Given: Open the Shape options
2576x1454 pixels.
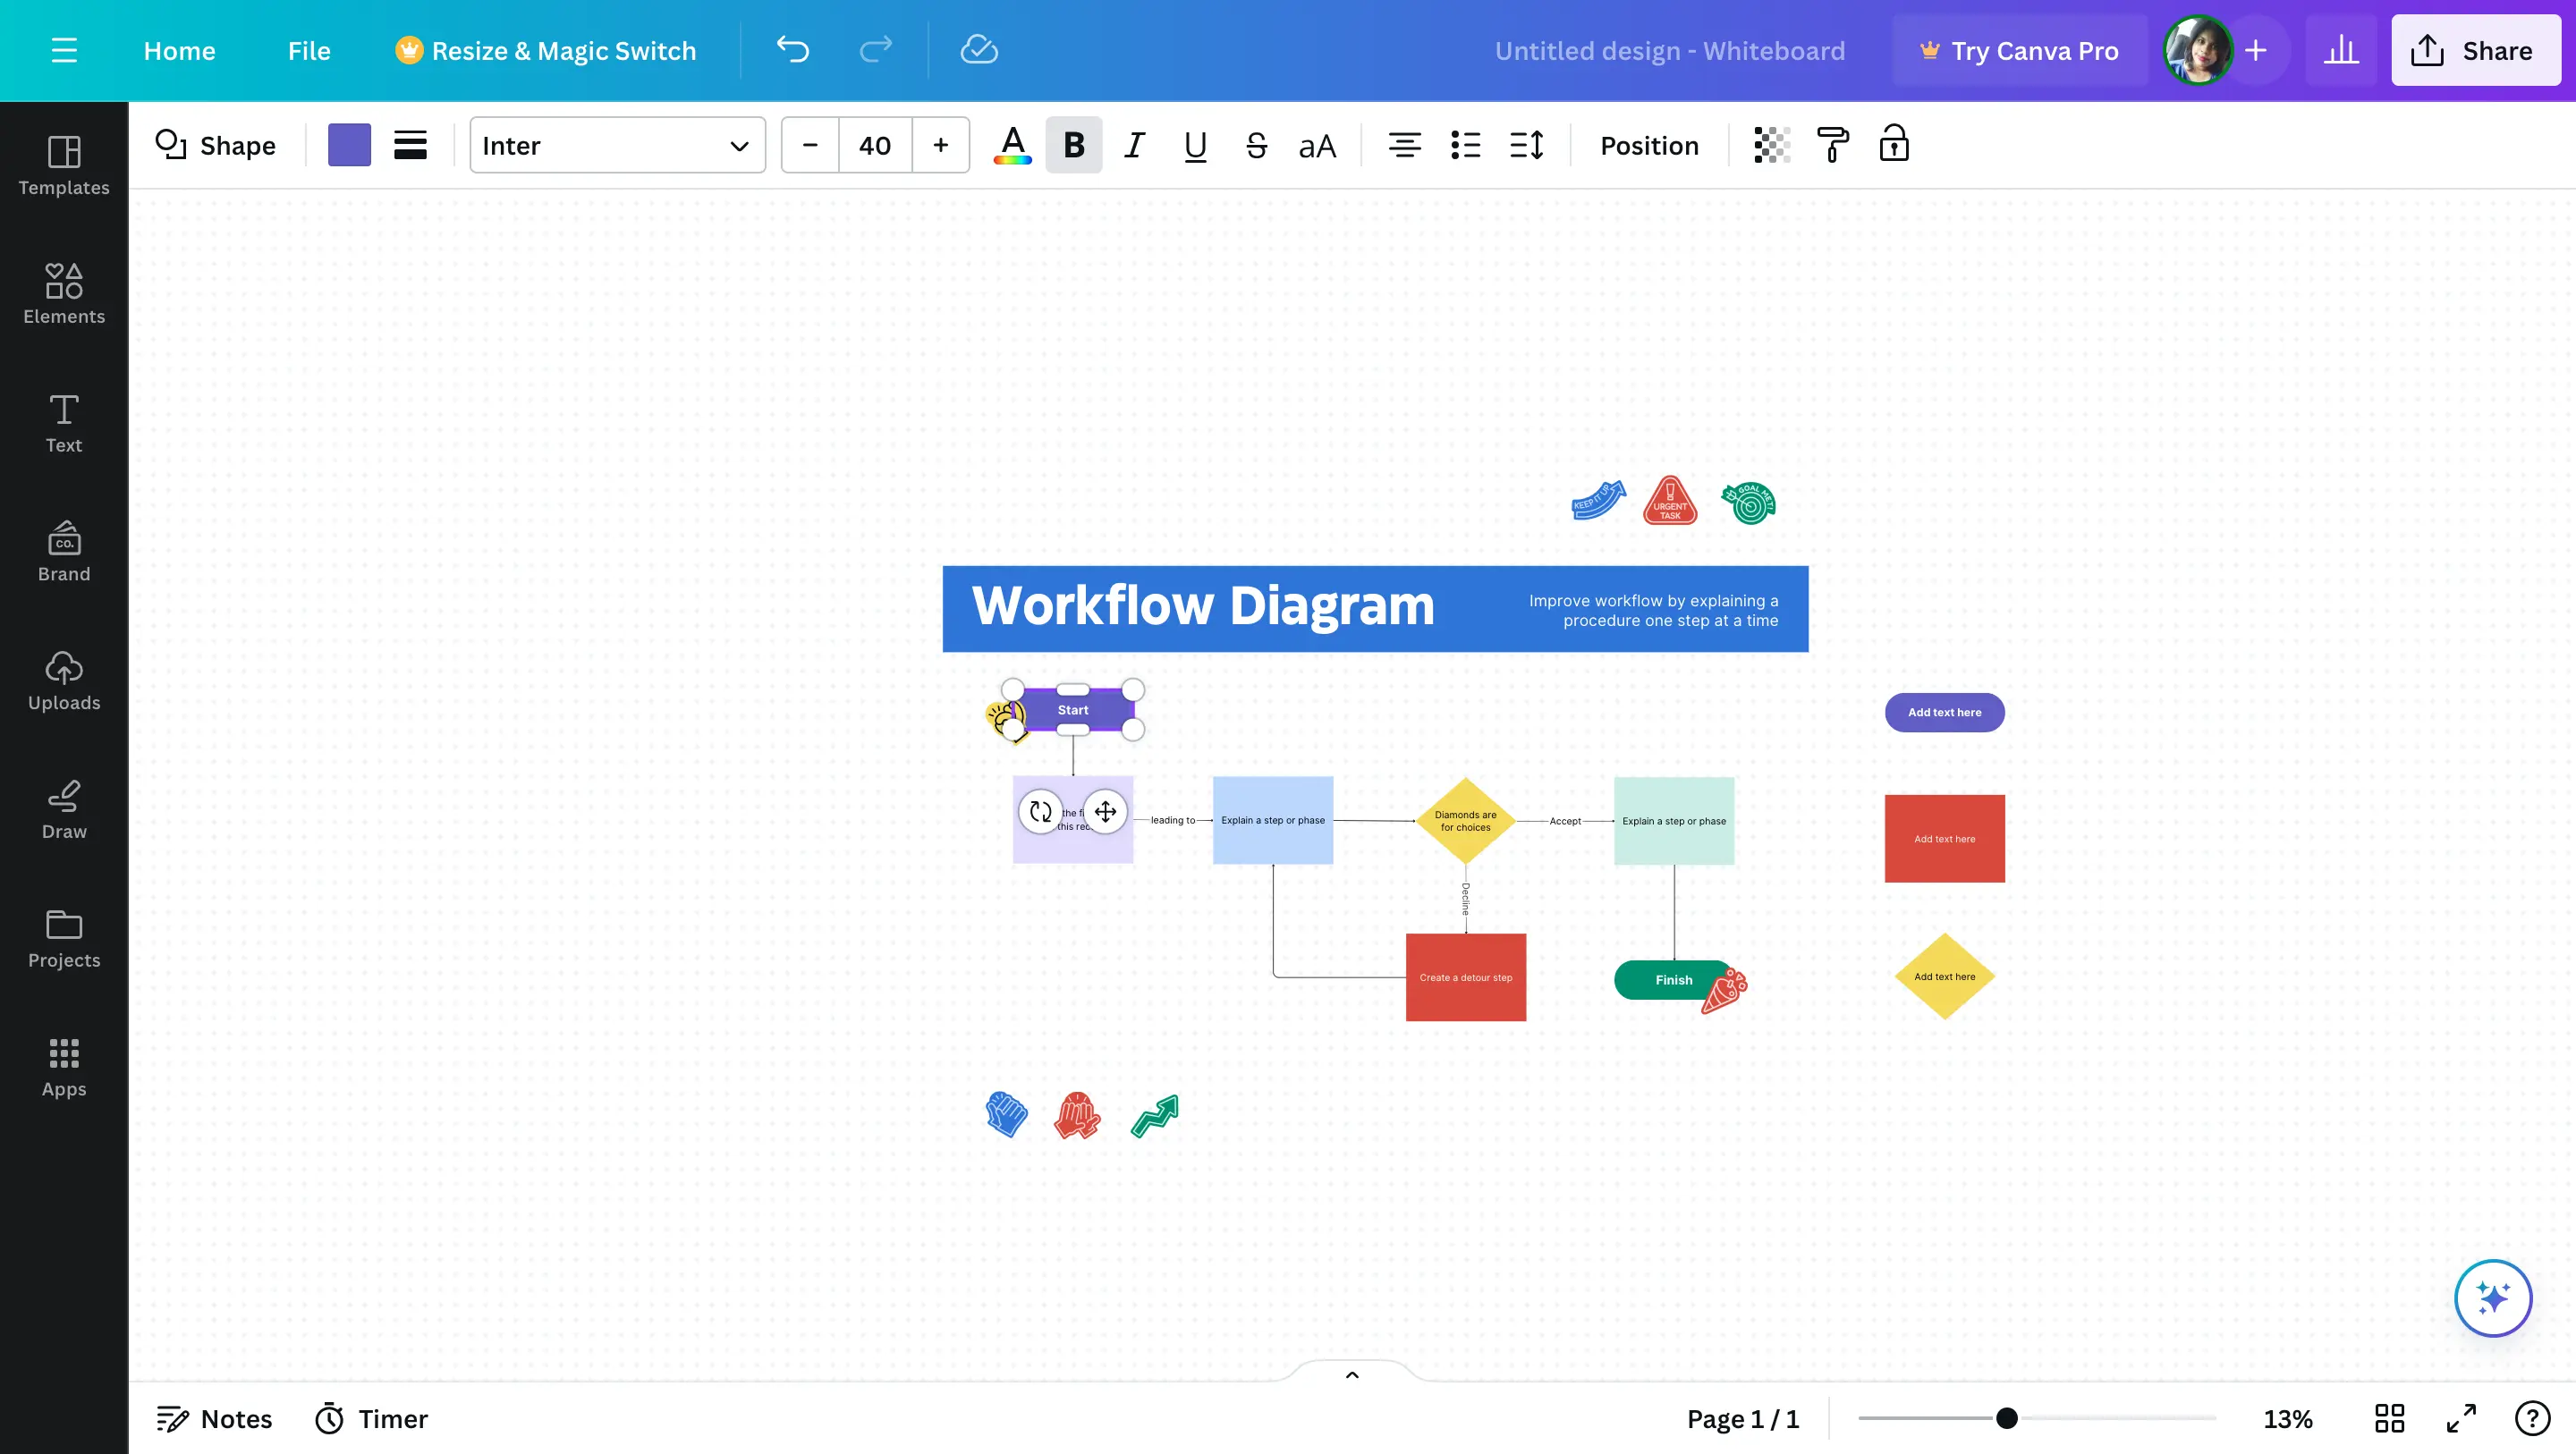Looking at the screenshot, I should pyautogui.click(x=215, y=145).
